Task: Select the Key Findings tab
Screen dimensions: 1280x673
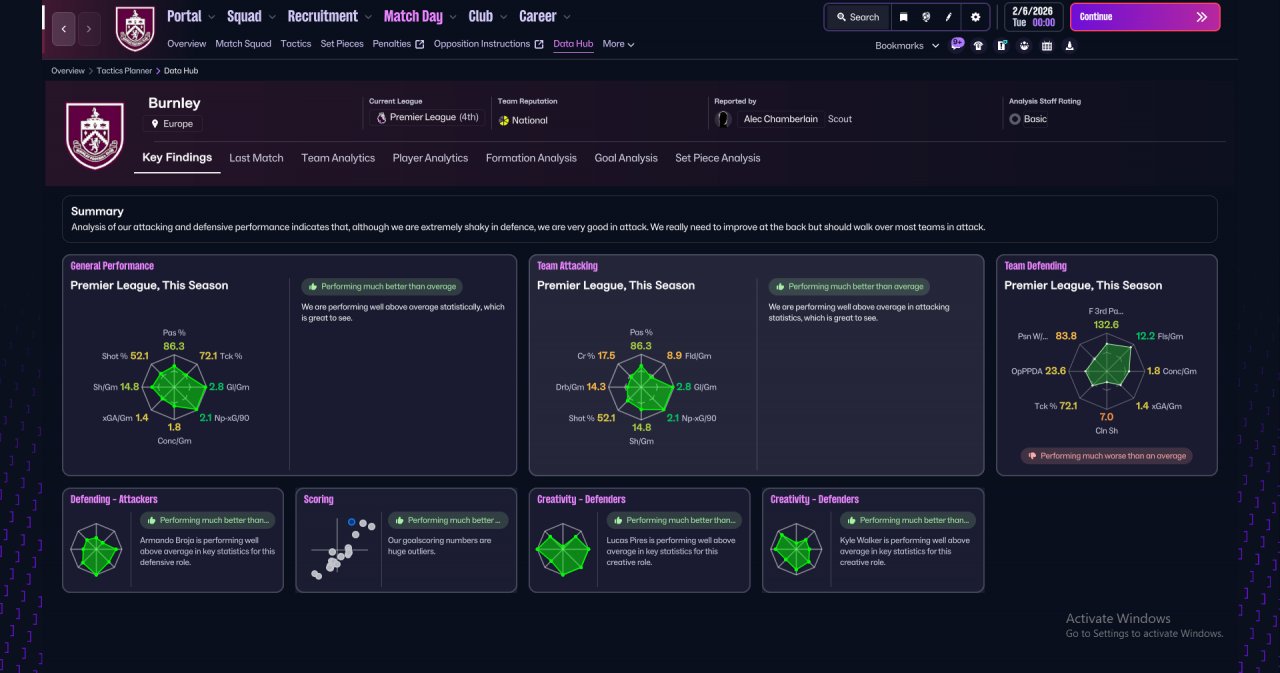Action: [x=177, y=158]
